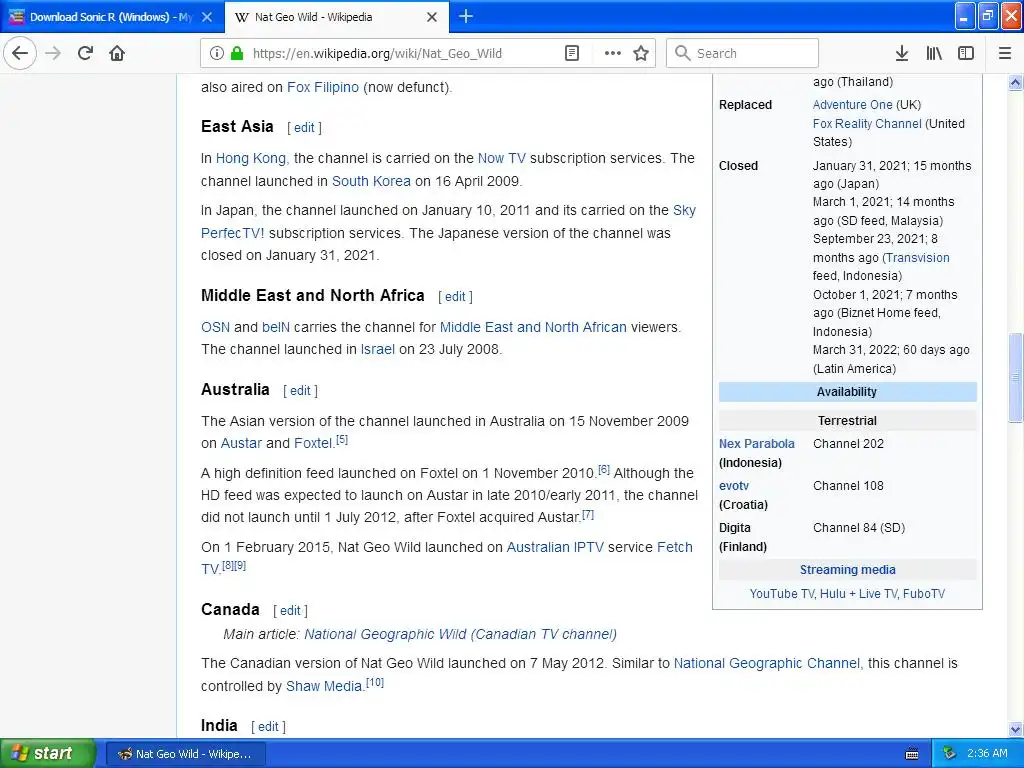Screen dimensions: 1024x768
Task: Open the Firefox home page
Action: [117, 53]
